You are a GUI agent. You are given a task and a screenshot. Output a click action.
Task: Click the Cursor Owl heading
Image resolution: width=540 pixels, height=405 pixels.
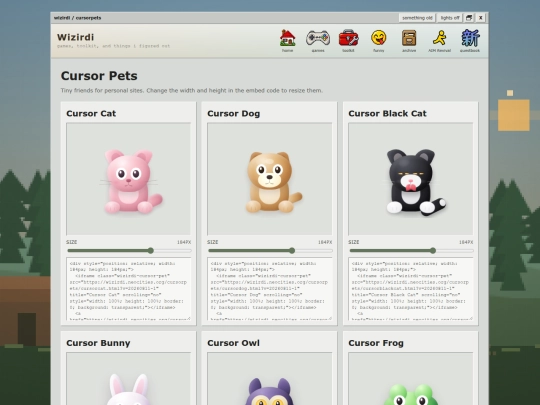(233, 343)
